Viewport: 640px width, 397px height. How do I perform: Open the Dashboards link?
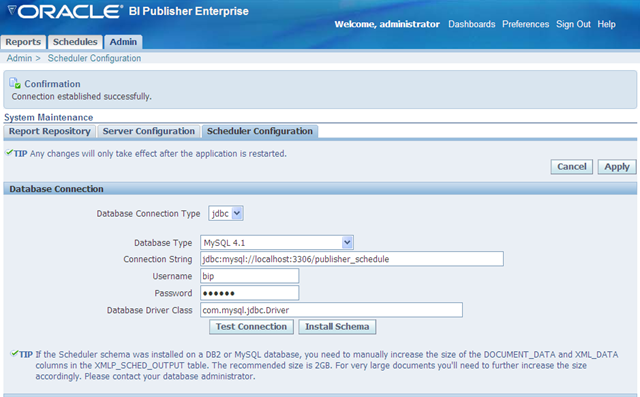pos(471,24)
